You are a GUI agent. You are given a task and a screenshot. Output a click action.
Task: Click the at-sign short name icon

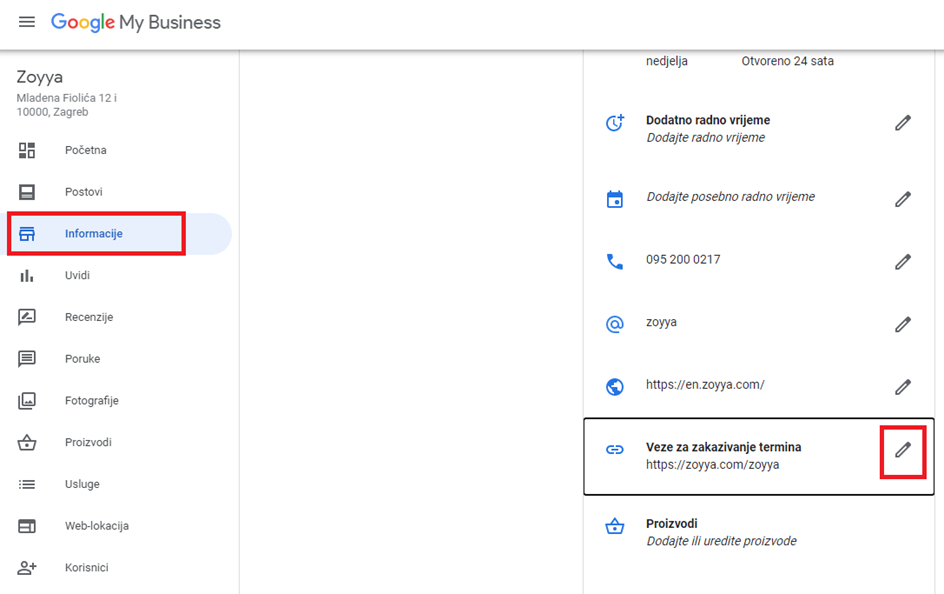click(615, 324)
